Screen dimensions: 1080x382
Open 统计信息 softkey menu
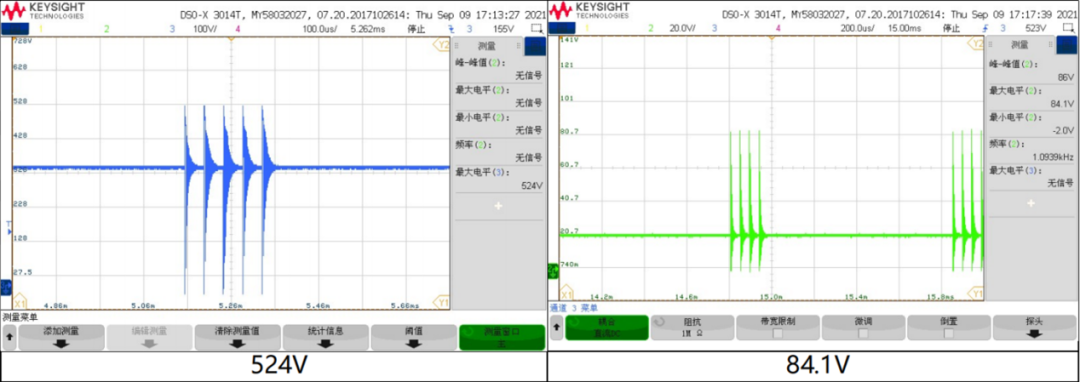[x=326, y=337]
